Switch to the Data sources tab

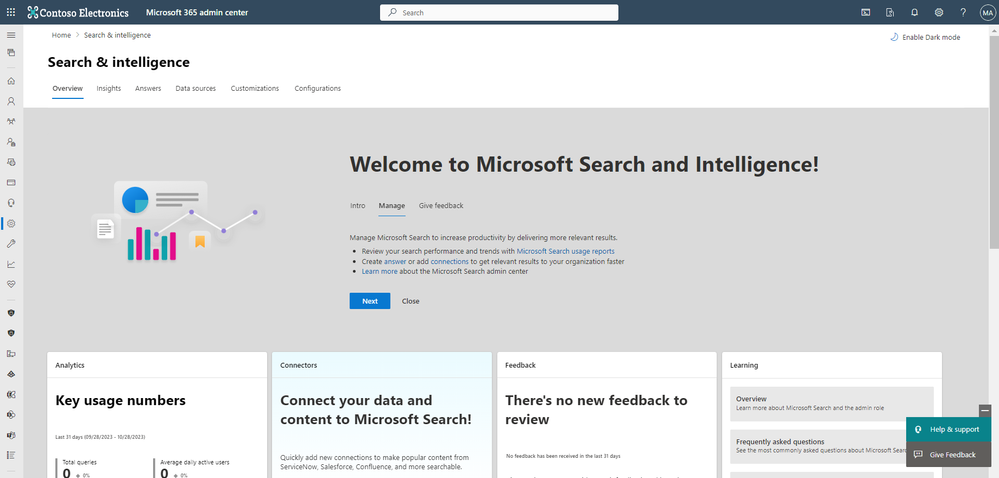196,89
